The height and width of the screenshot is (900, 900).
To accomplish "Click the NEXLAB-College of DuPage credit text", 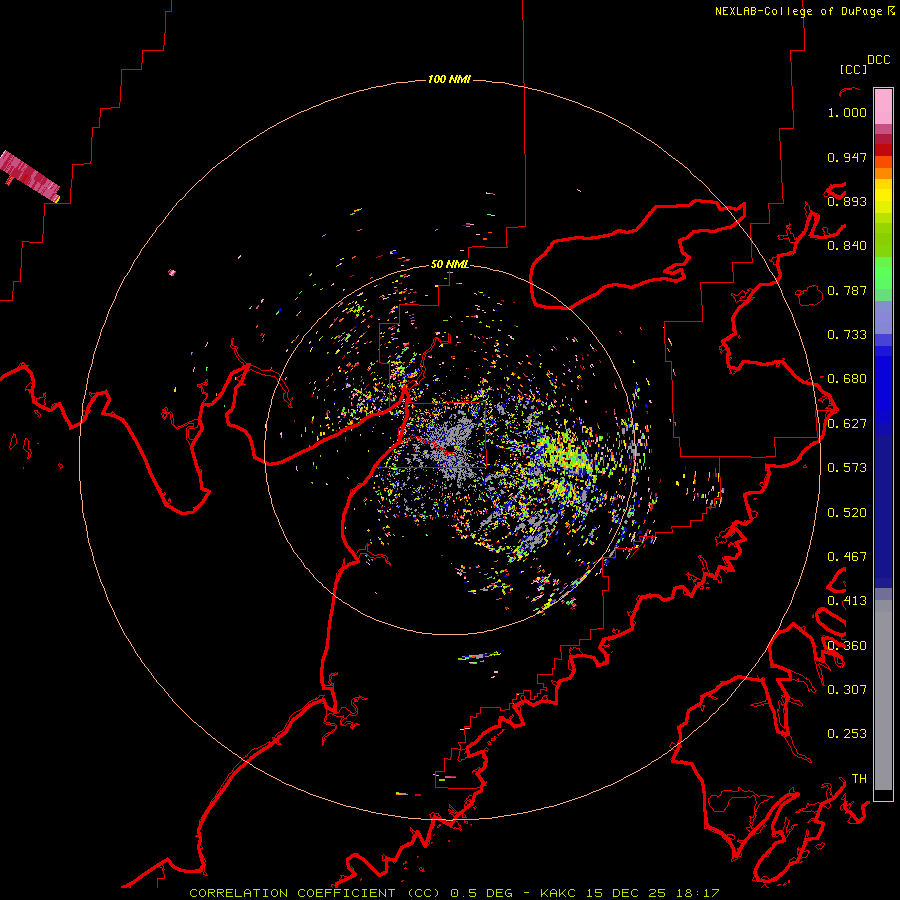I will coord(804,11).
